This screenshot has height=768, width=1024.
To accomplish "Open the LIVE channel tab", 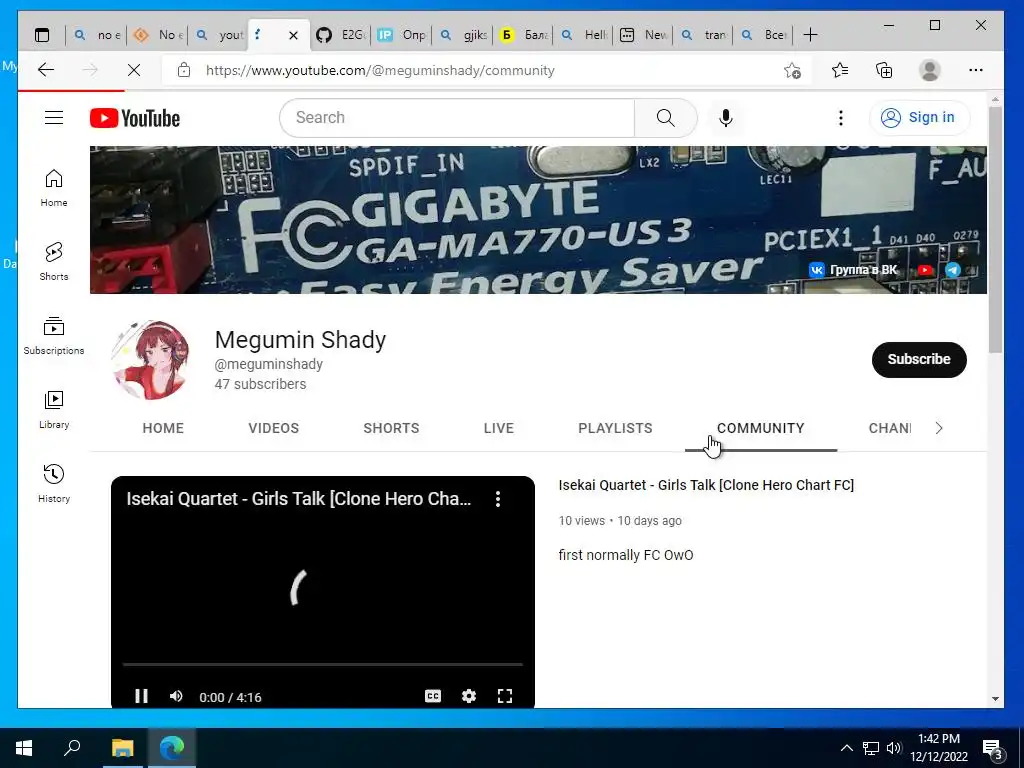I will pyautogui.click(x=499, y=428).
